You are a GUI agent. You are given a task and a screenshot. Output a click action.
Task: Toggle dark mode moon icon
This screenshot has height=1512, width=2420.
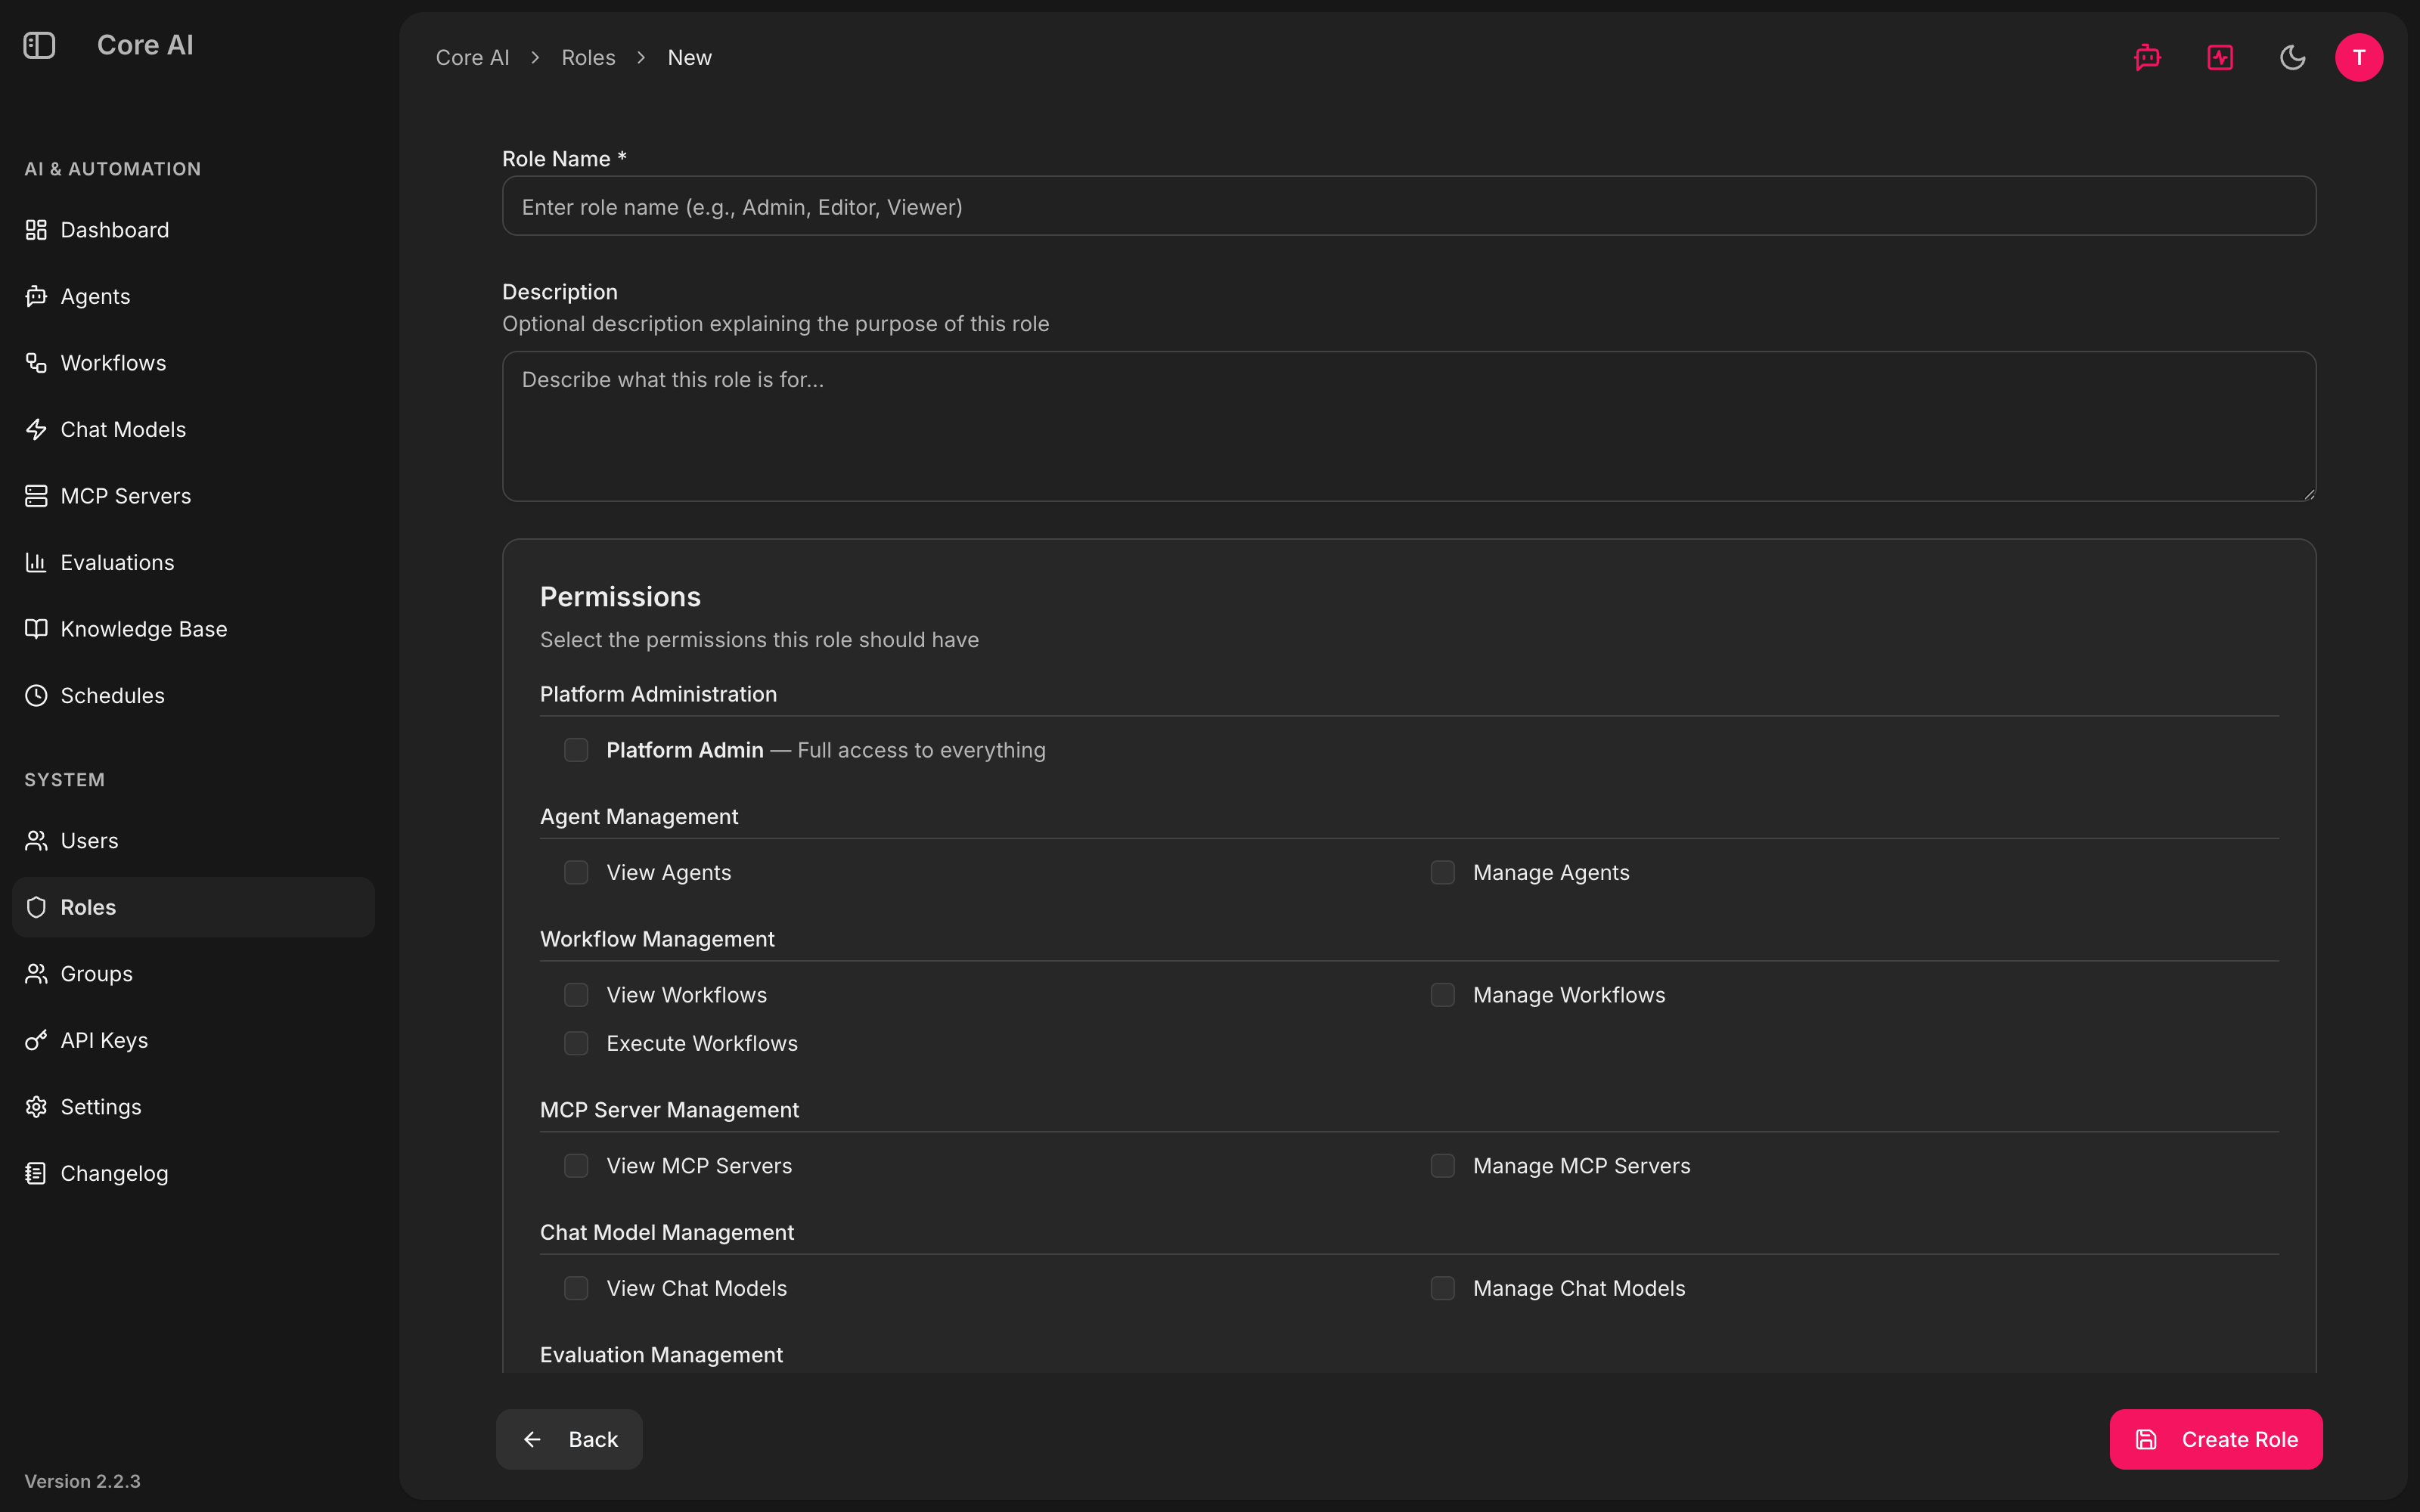tap(2292, 58)
